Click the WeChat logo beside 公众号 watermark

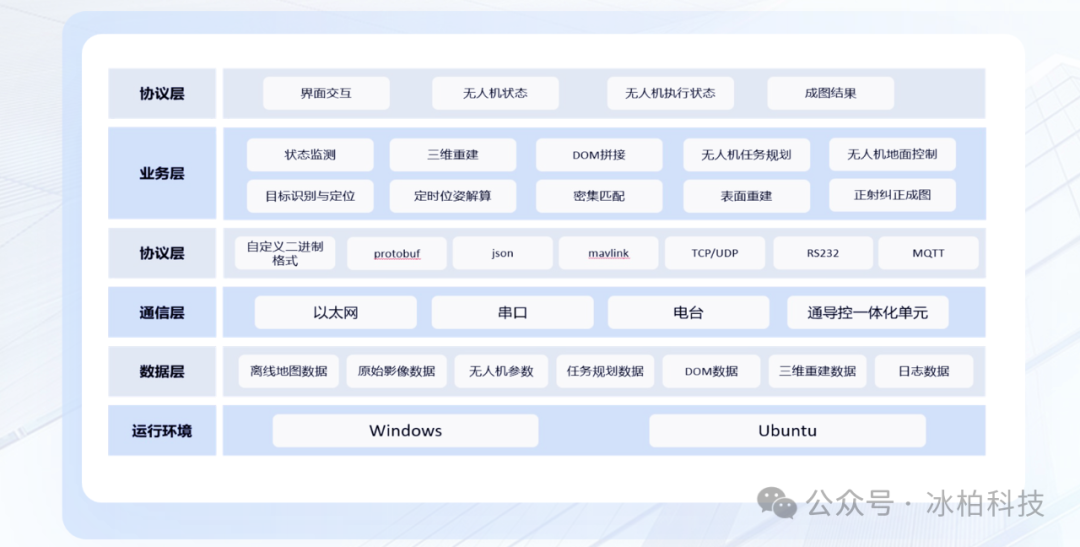777,502
